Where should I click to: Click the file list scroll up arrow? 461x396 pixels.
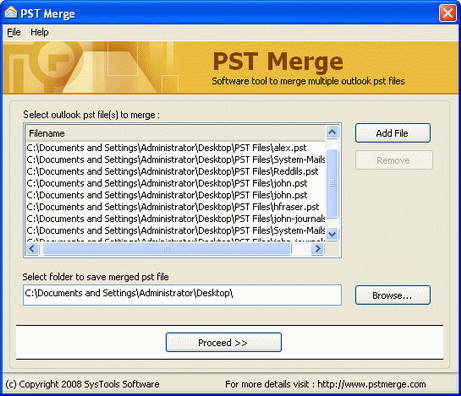332,132
